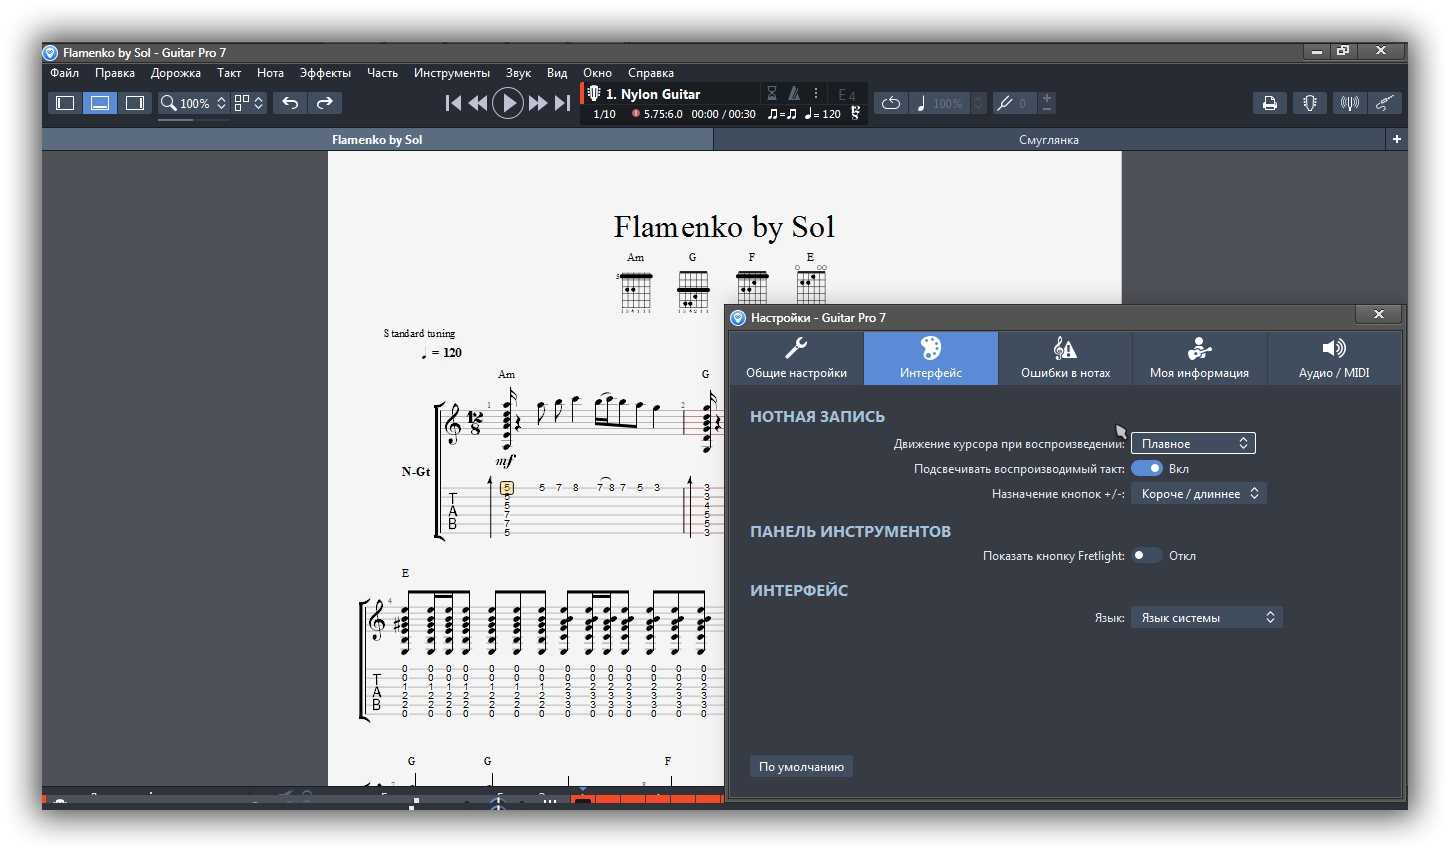Click the transpose plus/minus stepper

[1047, 103]
